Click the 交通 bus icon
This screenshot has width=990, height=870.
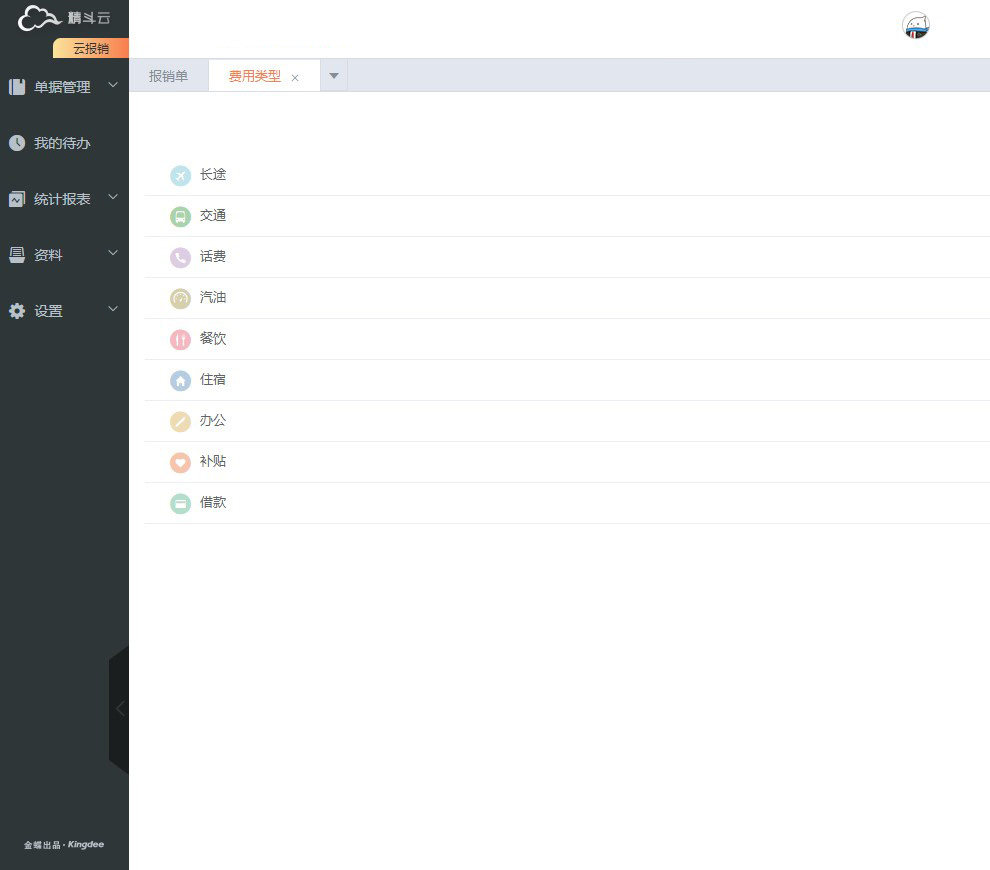pos(181,217)
